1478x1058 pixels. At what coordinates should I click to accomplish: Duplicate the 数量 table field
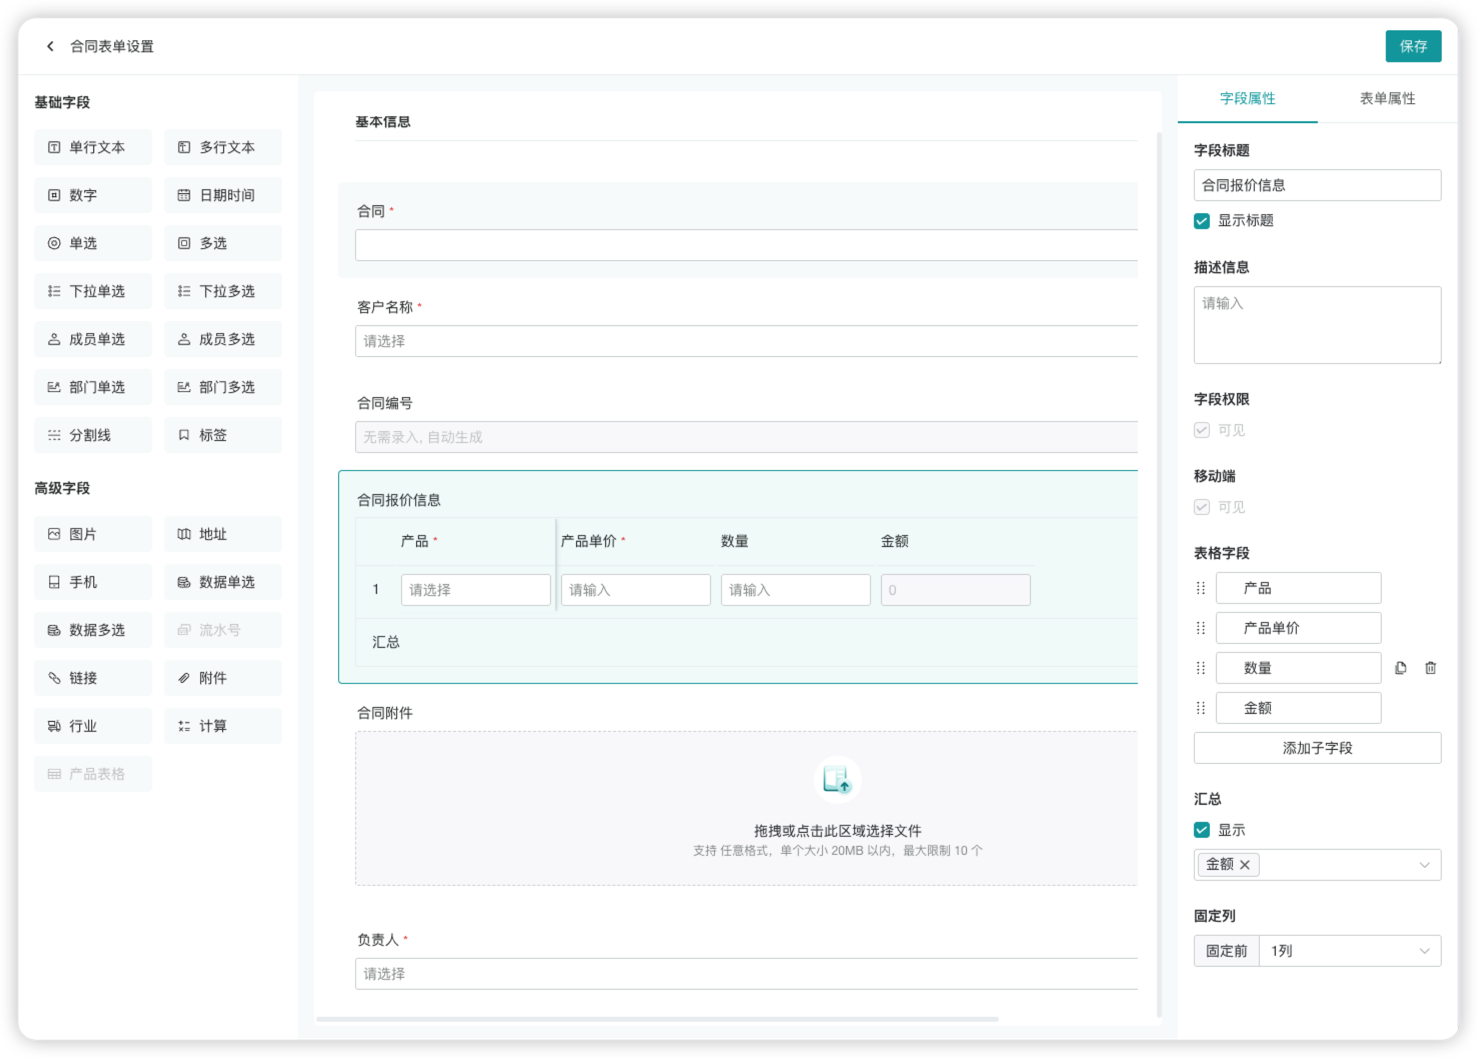1399,667
